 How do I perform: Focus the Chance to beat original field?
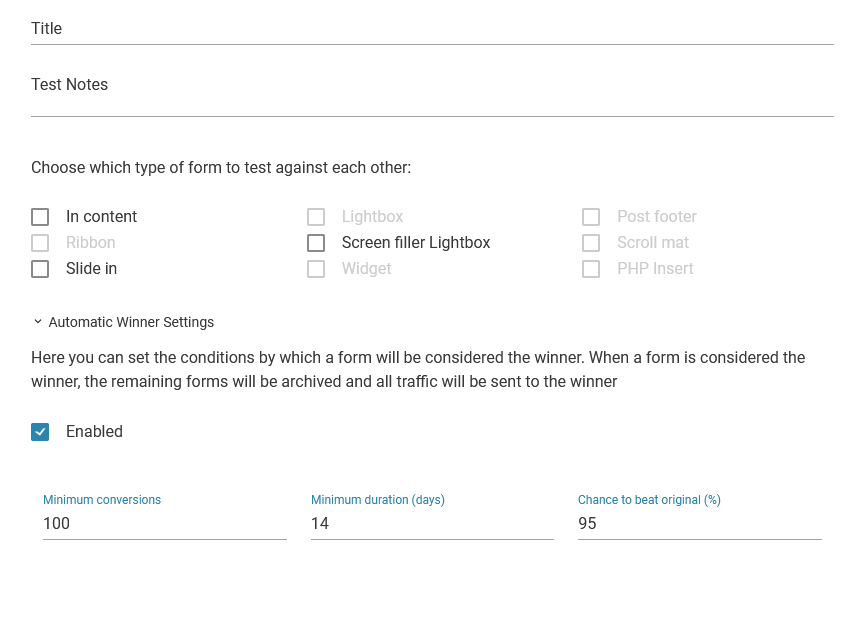coord(699,524)
